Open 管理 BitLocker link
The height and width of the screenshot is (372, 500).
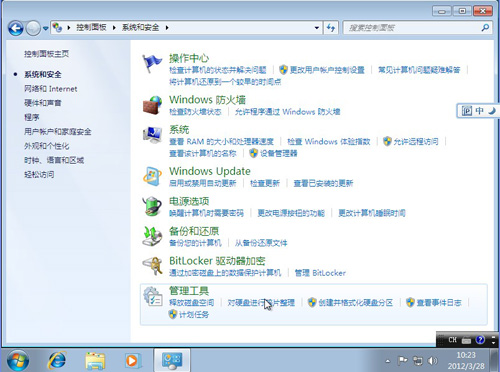point(320,273)
